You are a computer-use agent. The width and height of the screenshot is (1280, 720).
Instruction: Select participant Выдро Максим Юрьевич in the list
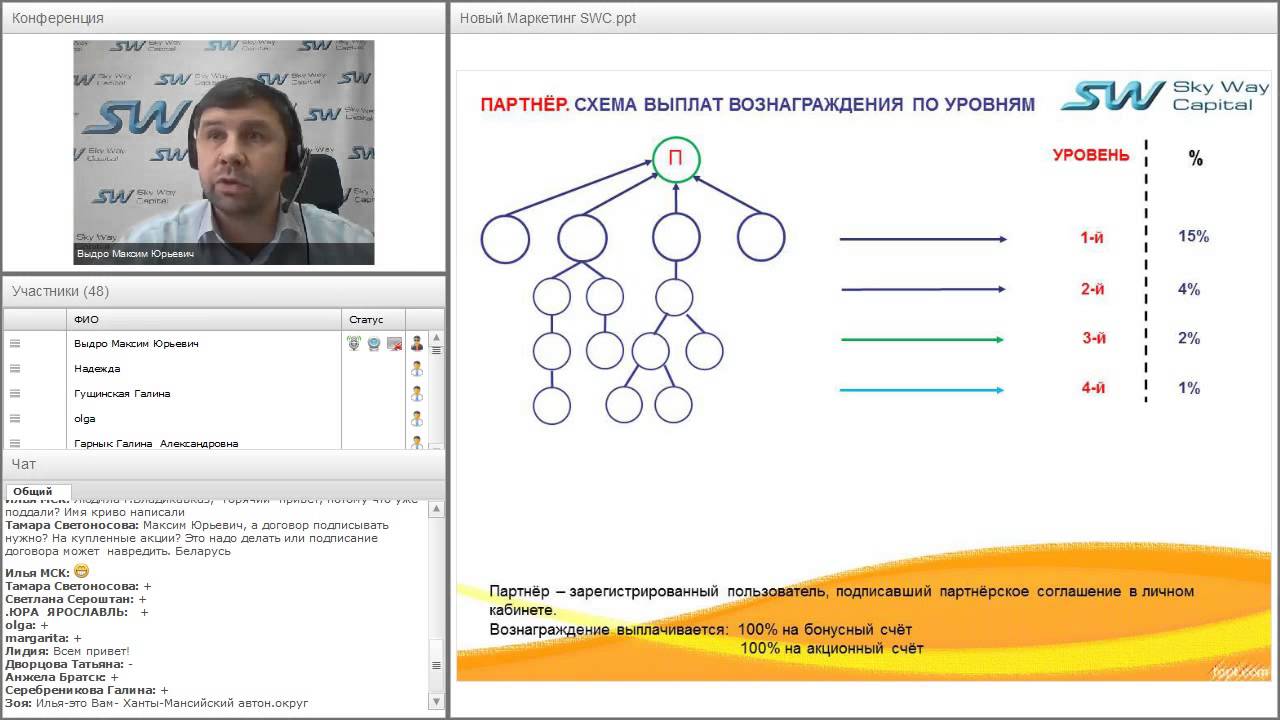136,343
